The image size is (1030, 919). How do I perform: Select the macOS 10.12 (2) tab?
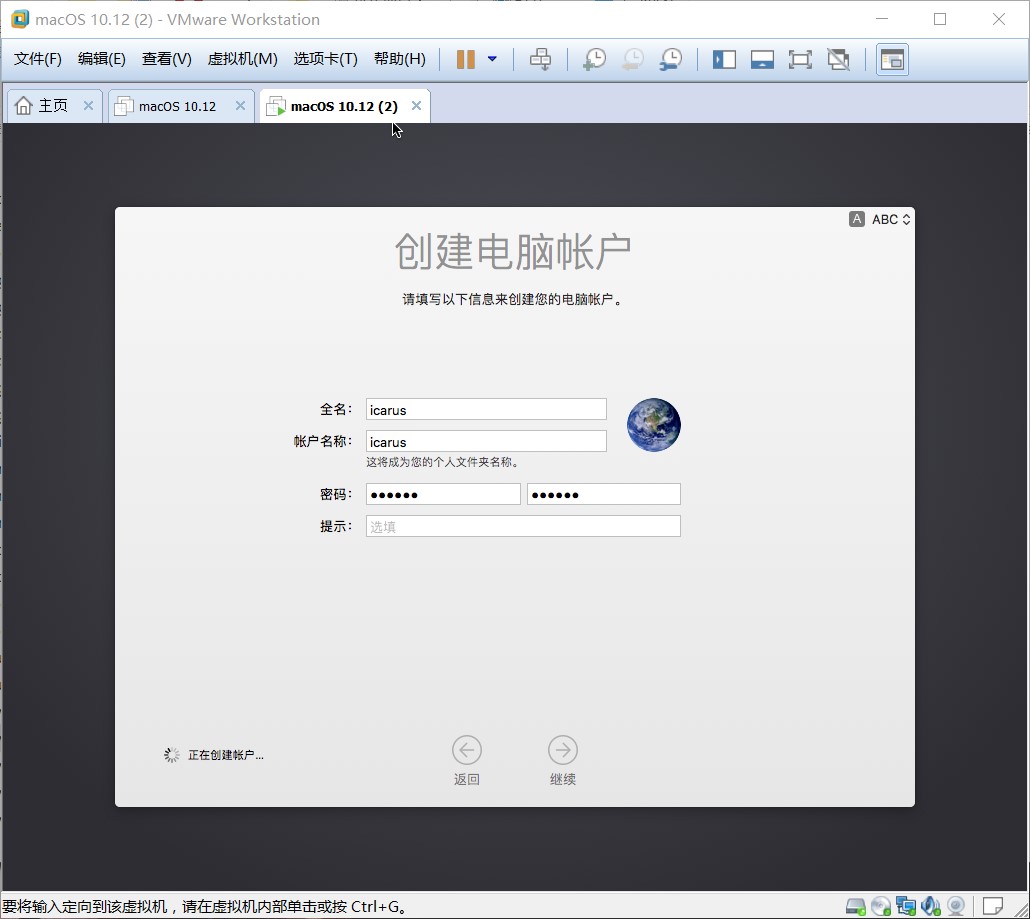tap(344, 106)
